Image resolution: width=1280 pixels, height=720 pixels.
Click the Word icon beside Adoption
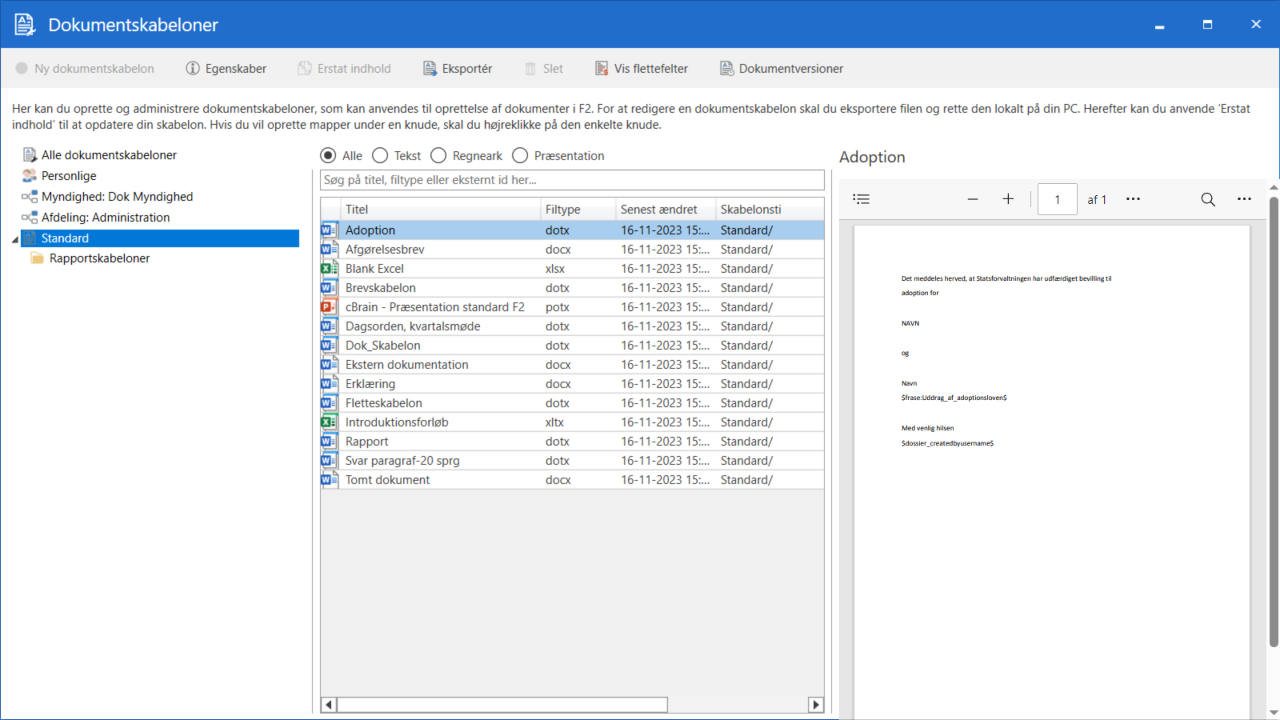pyautogui.click(x=329, y=230)
